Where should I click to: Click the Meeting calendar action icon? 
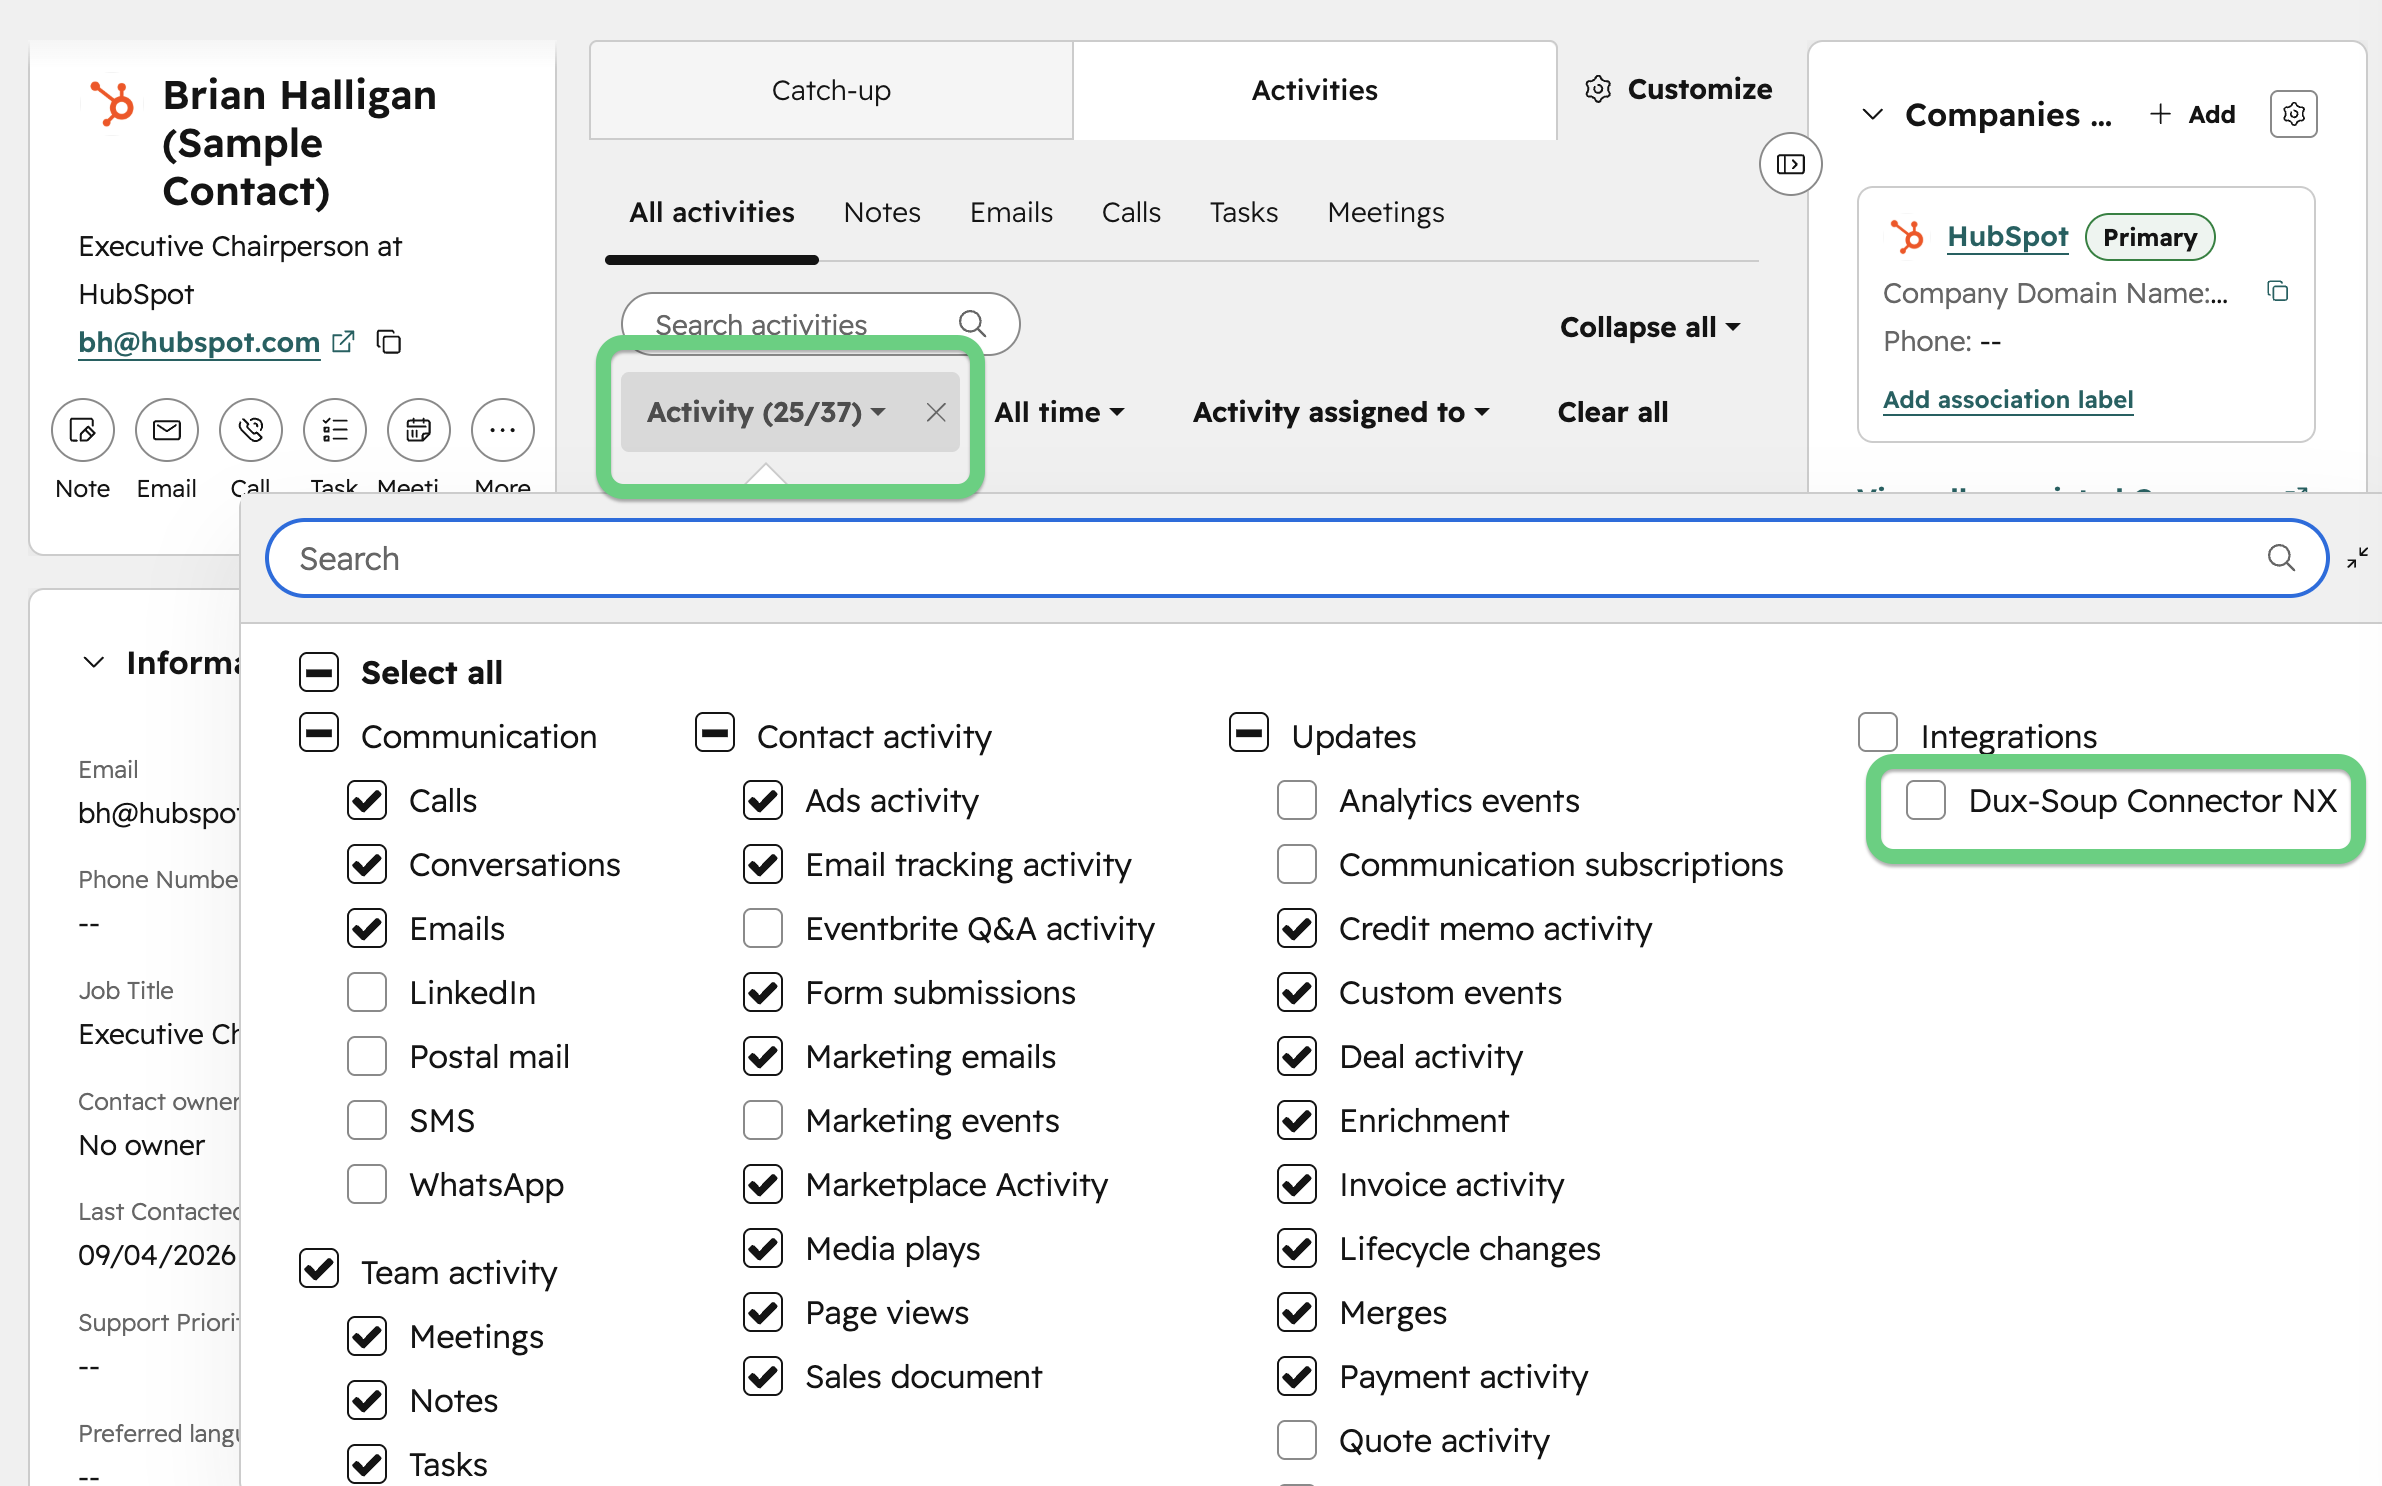(419, 430)
